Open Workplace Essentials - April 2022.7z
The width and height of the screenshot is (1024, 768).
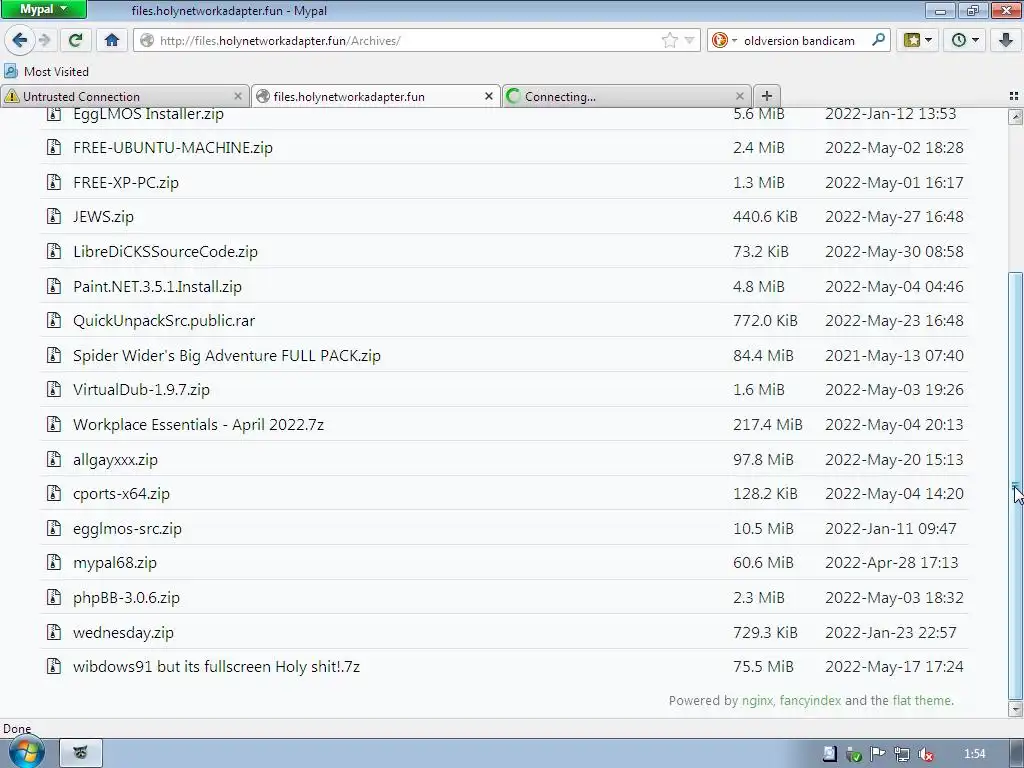[198, 424]
